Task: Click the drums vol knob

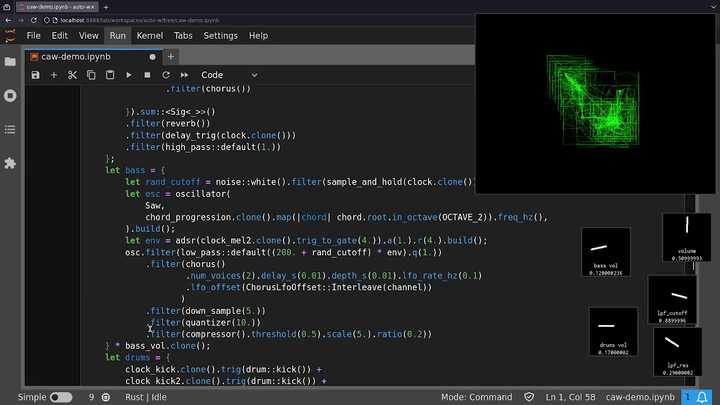Action: pos(613,332)
